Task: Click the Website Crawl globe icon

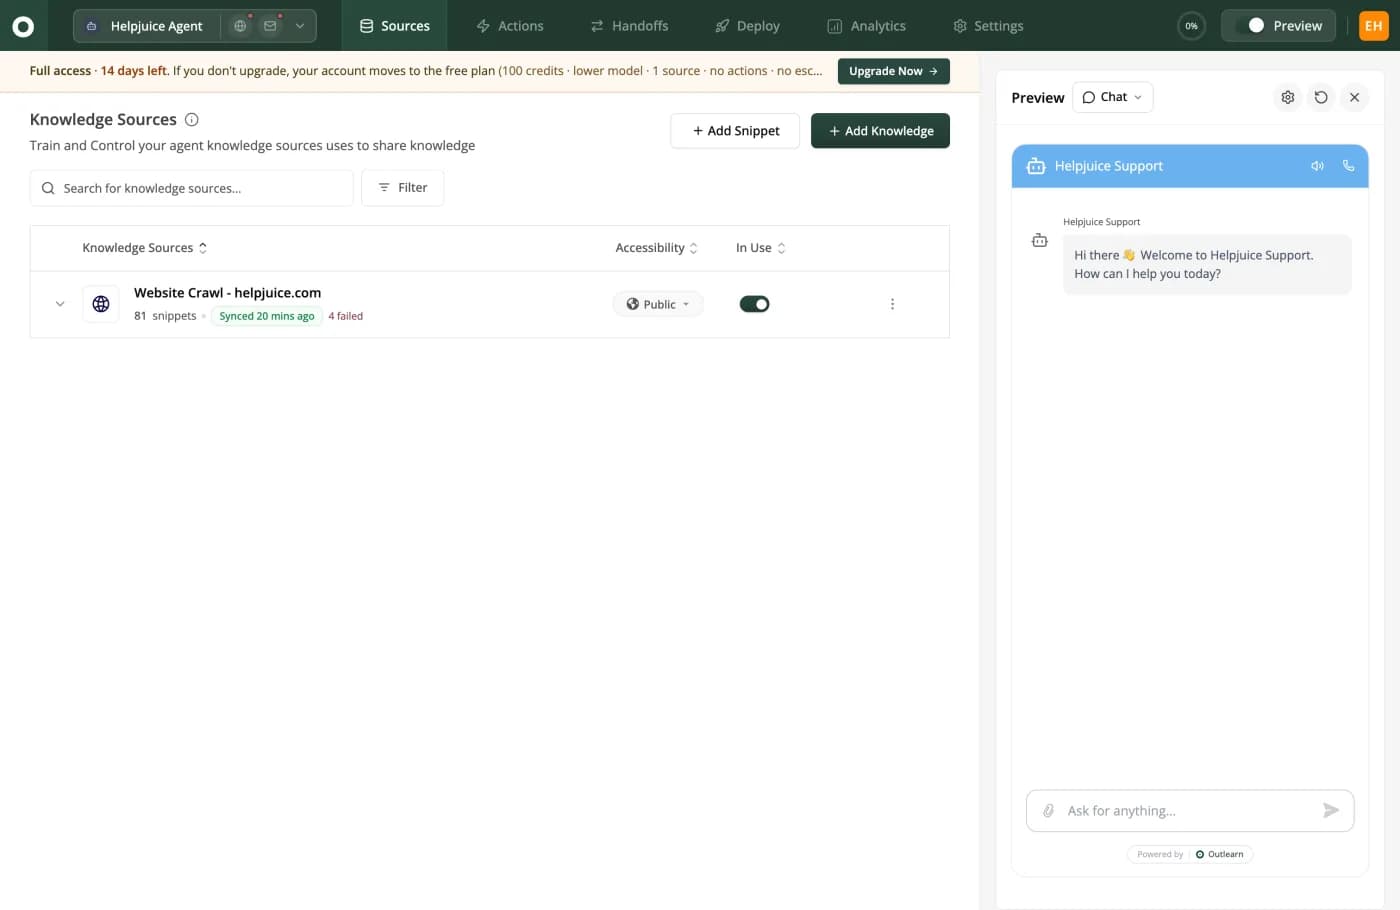Action: [101, 304]
